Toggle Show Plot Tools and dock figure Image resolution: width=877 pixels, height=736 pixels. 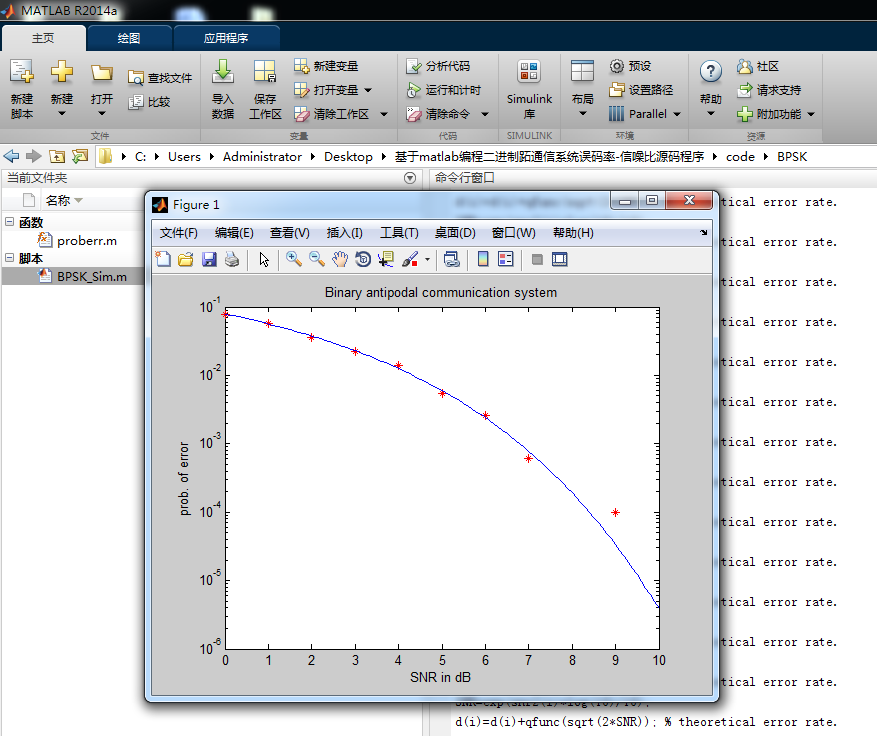pyautogui.click(x=560, y=259)
